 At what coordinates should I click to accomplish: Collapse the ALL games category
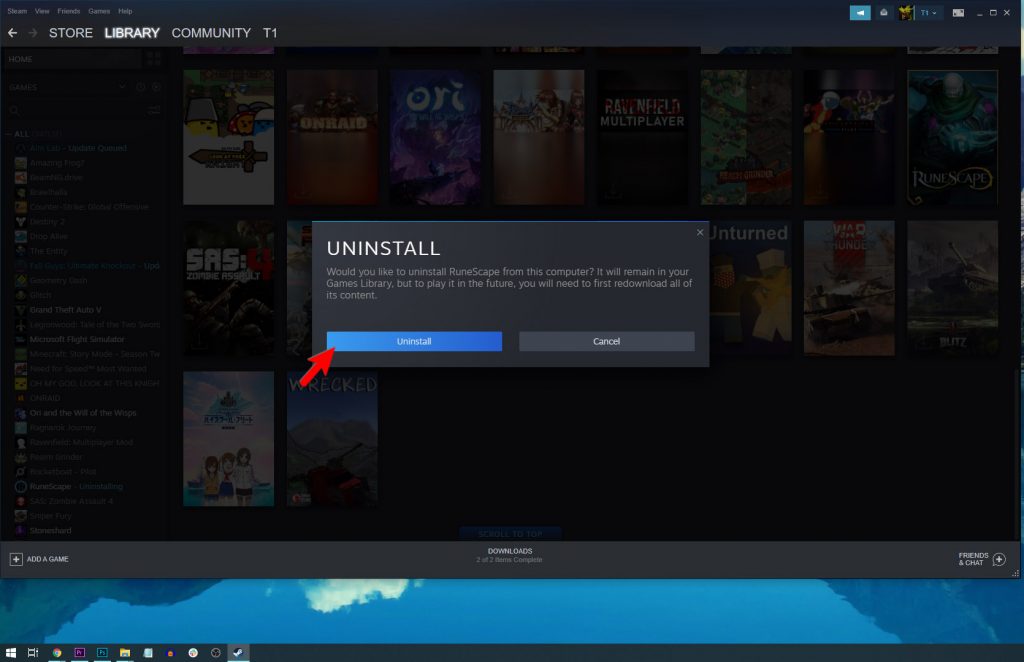click(x=8, y=134)
